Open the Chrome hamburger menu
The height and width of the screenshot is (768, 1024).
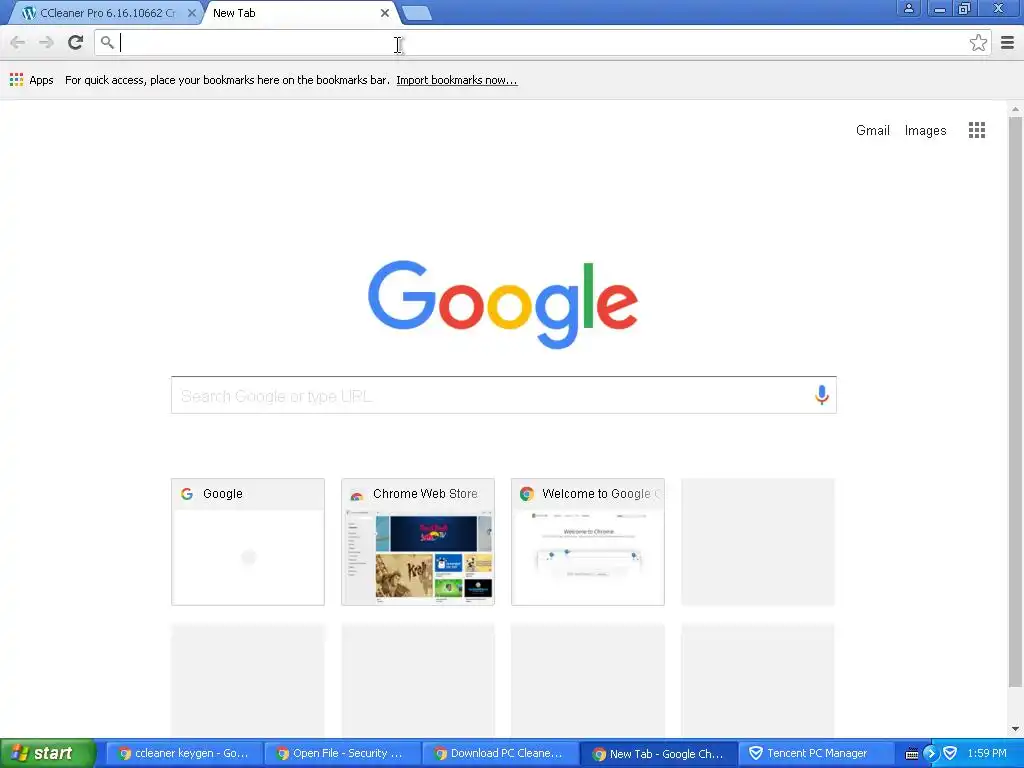tap(1008, 43)
